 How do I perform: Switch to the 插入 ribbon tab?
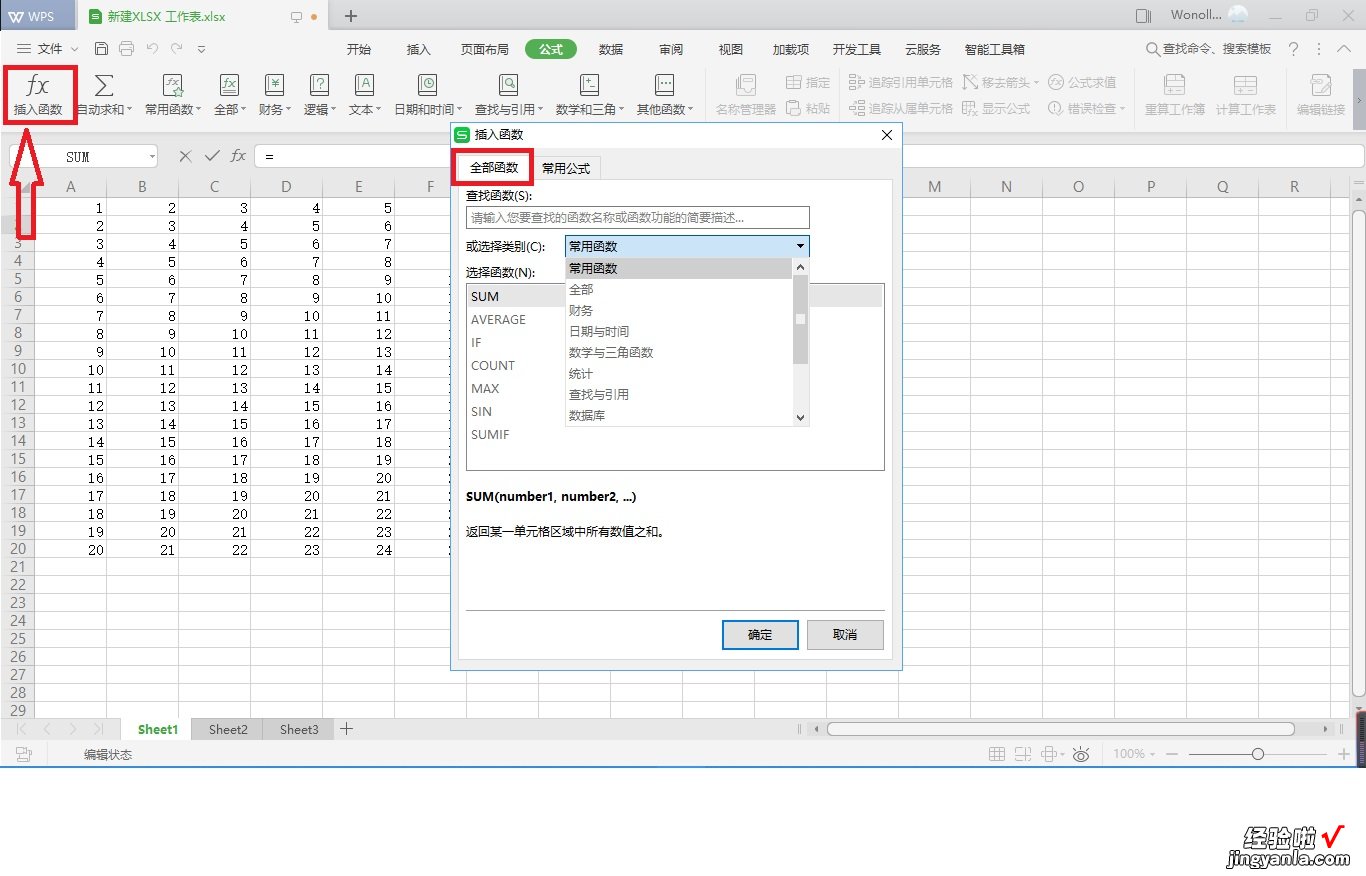419,49
